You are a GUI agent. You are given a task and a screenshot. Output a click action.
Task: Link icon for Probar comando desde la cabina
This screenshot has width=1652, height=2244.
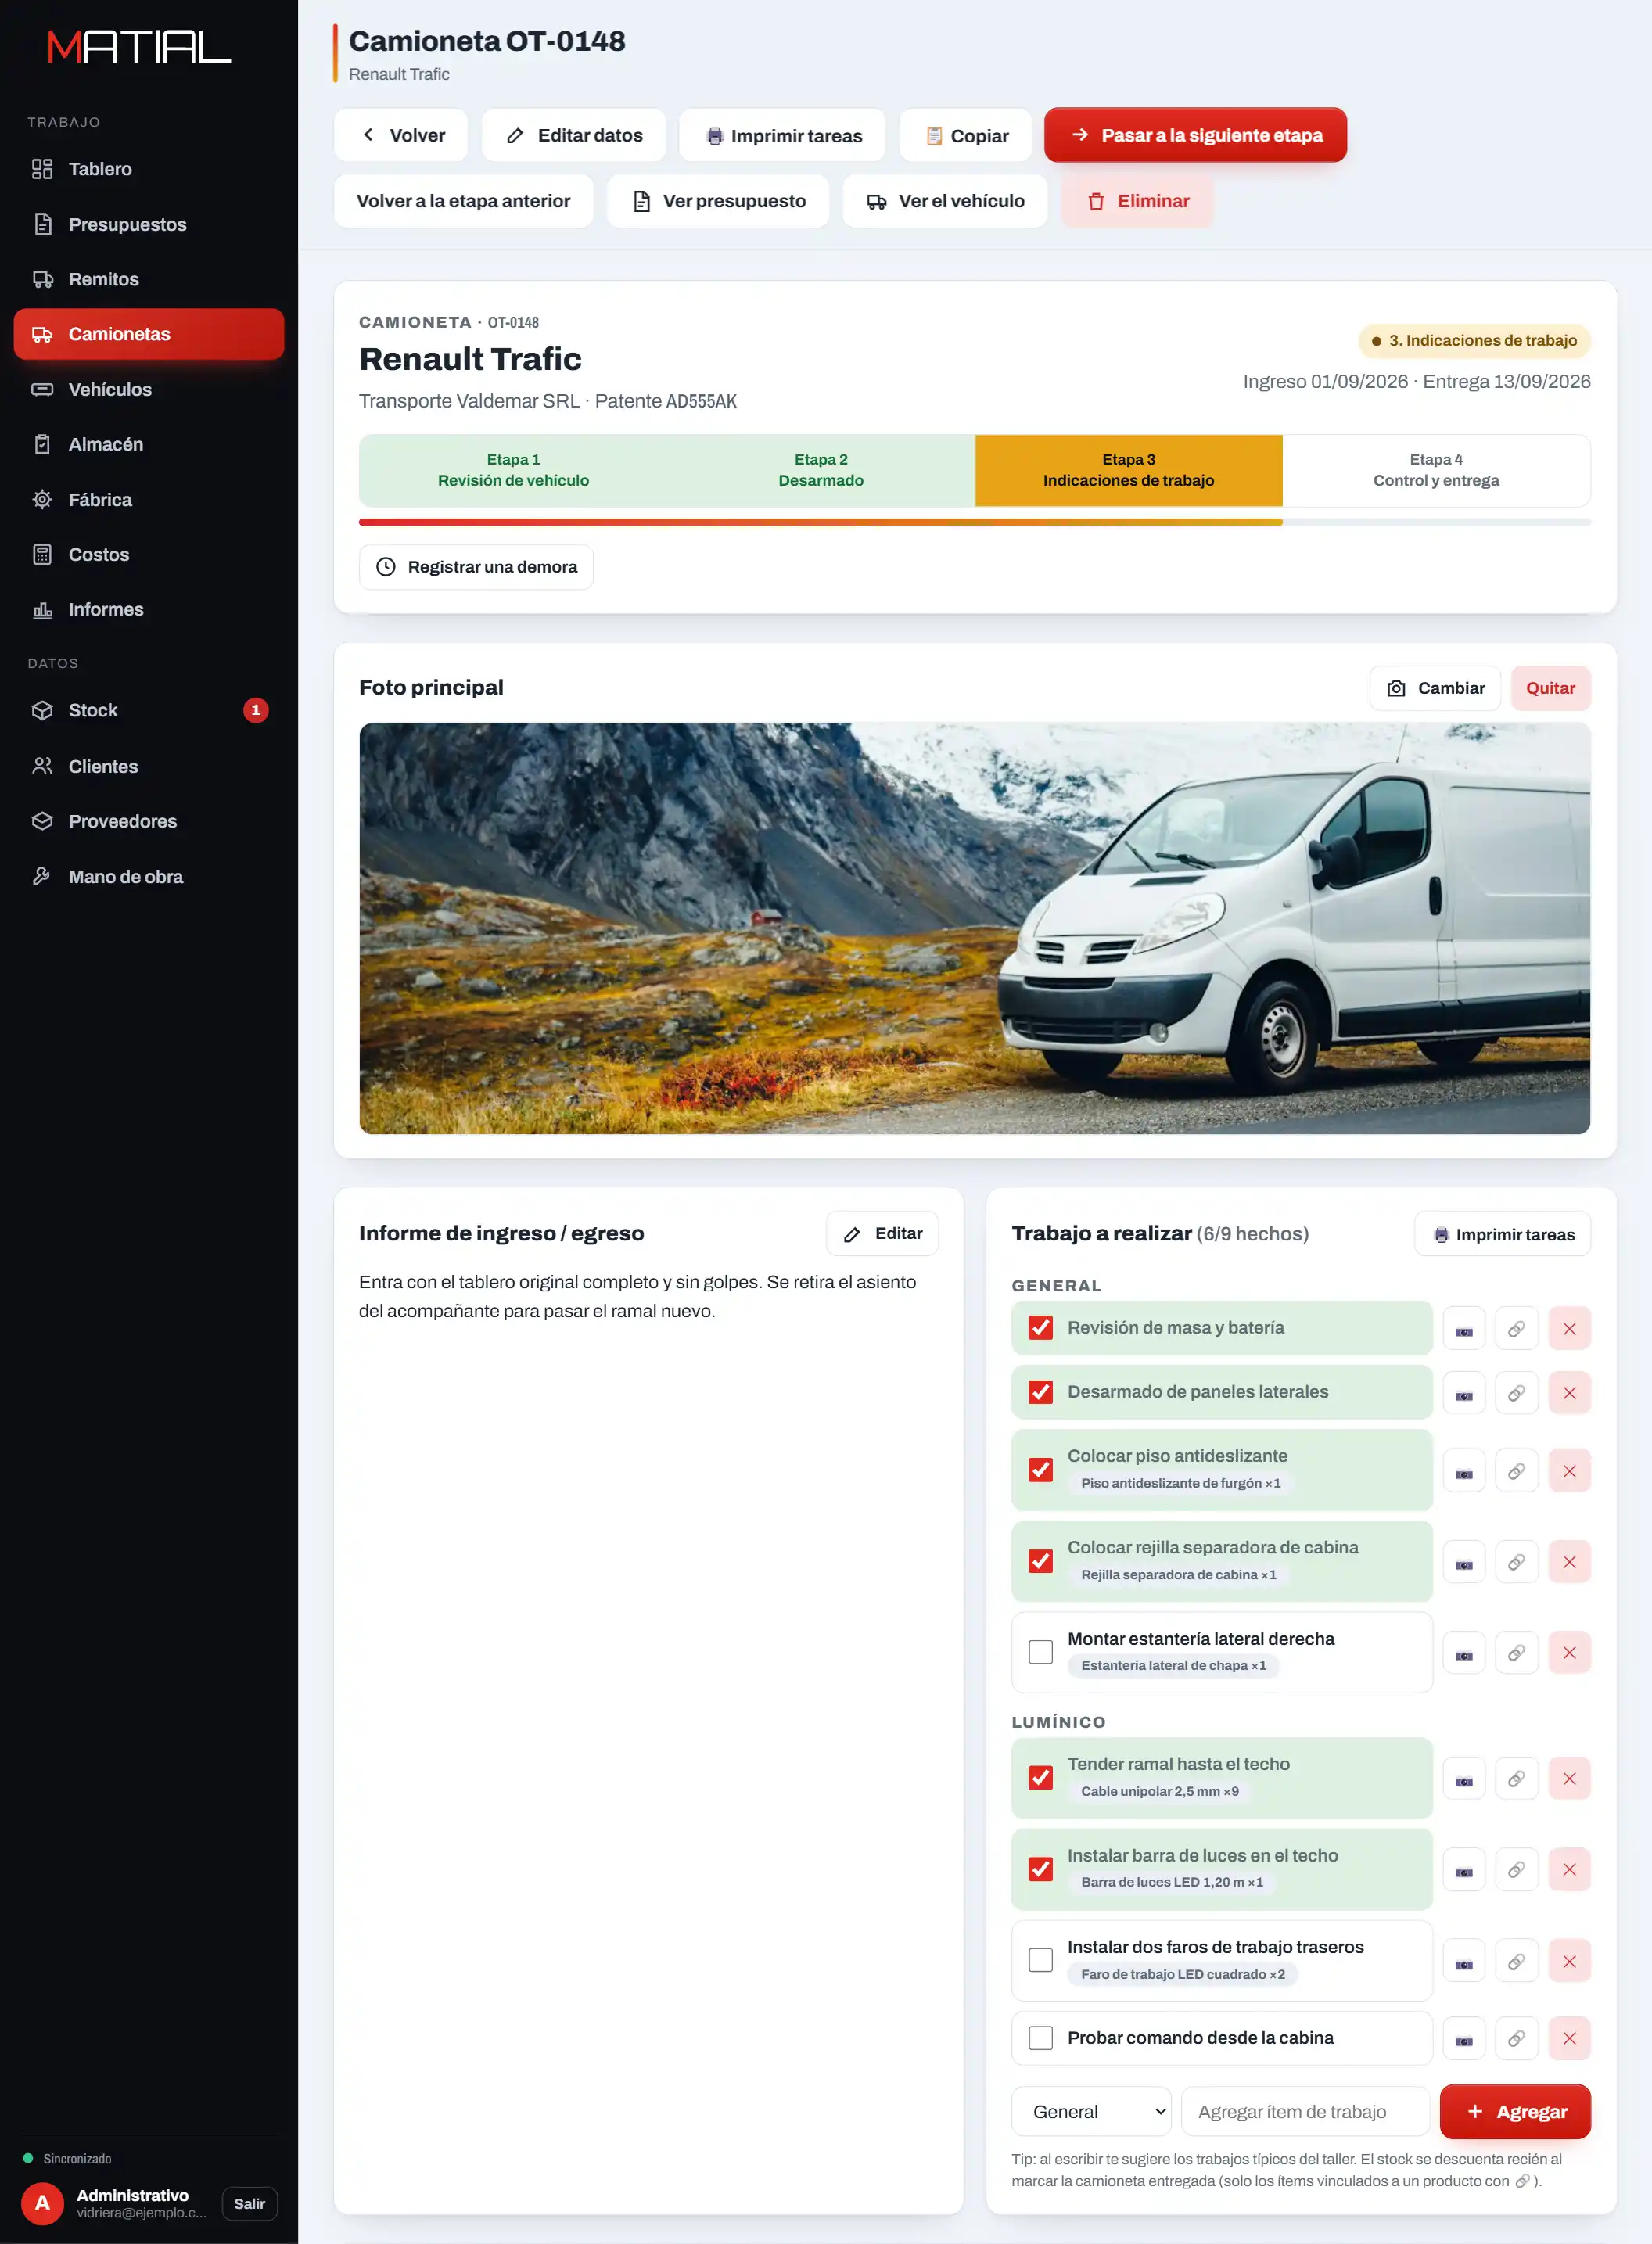(x=1516, y=2039)
